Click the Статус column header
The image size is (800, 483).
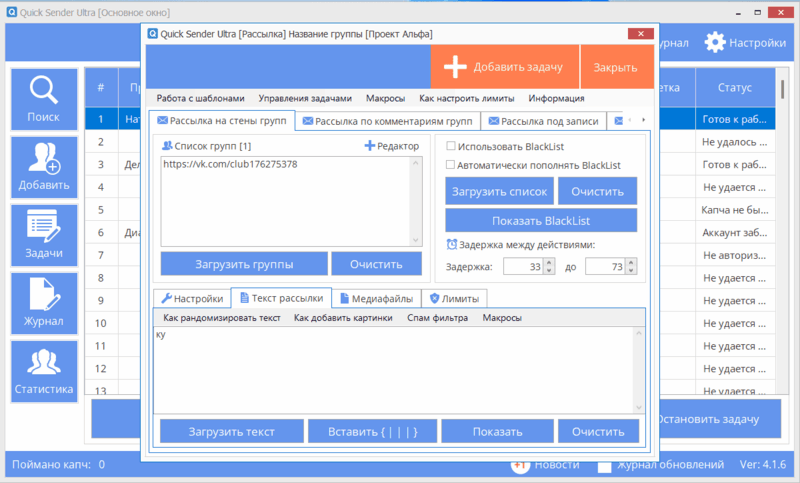click(x=735, y=88)
